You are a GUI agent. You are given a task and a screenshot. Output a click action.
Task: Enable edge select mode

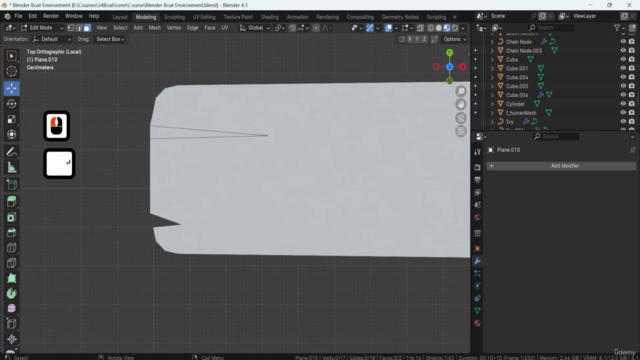(x=79, y=28)
